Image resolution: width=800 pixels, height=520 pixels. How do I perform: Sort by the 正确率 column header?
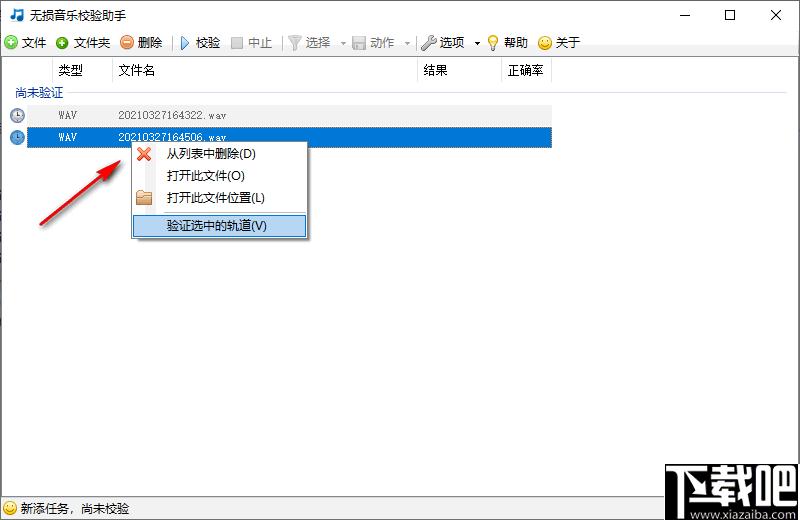(x=527, y=70)
